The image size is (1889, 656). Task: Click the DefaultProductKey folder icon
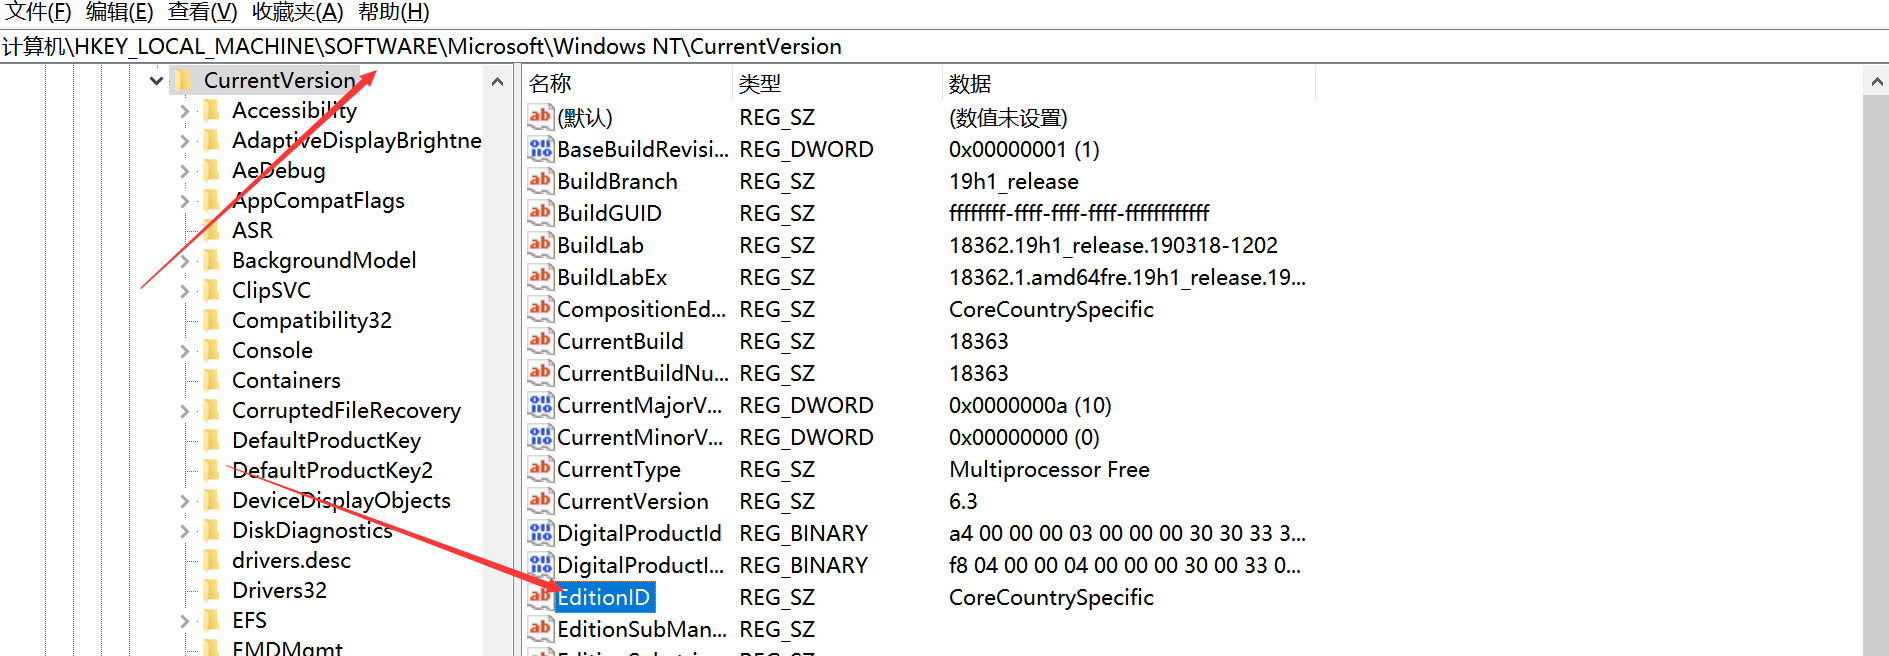click(x=212, y=440)
